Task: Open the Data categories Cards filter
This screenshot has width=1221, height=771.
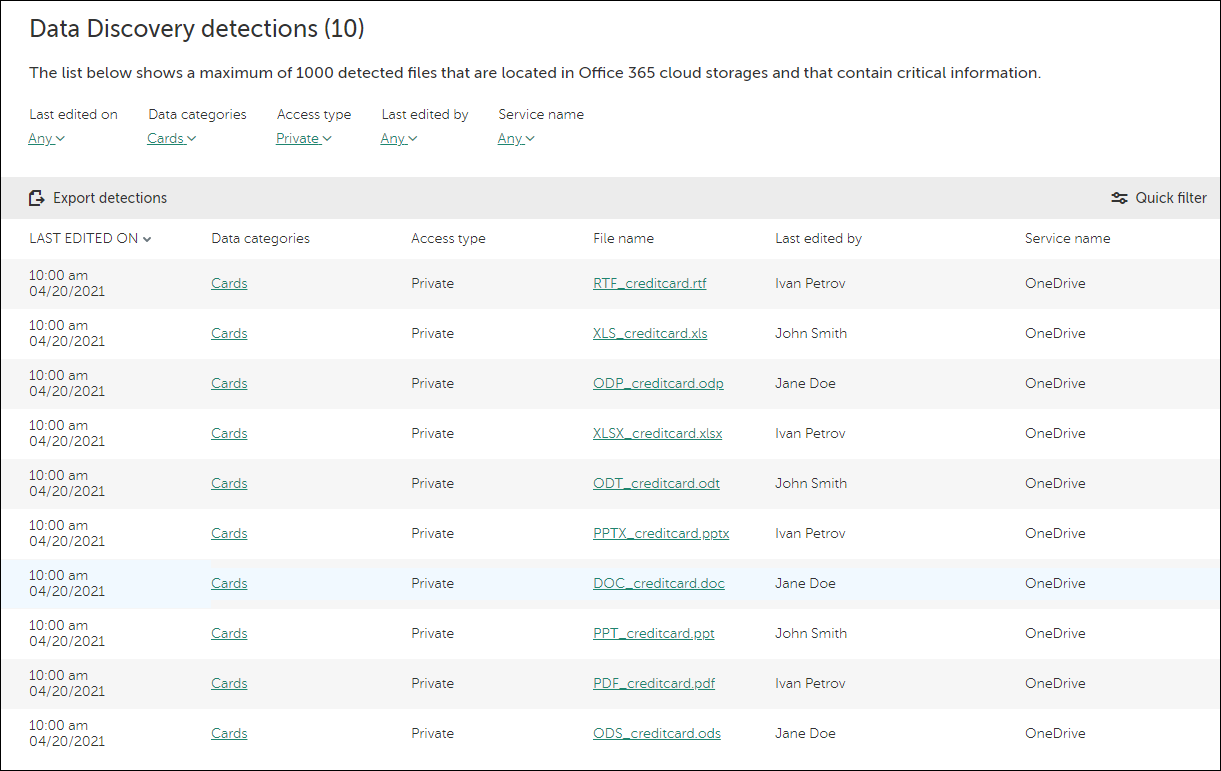Action: (x=170, y=138)
